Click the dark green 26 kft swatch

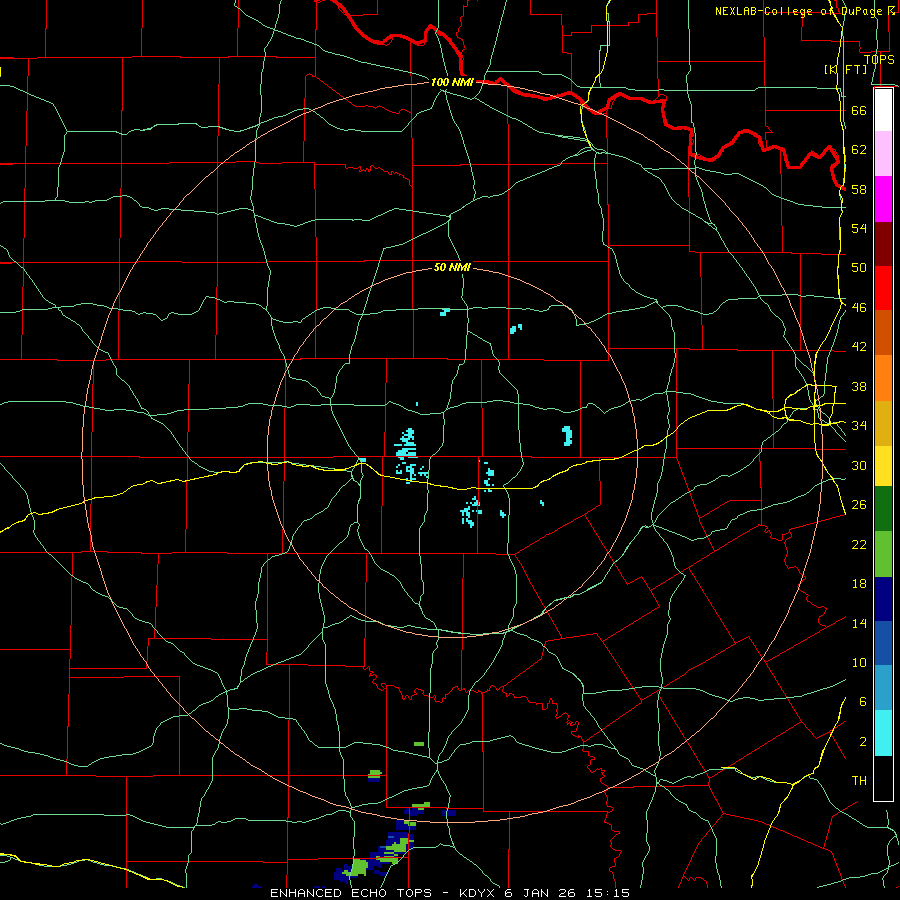(883, 509)
